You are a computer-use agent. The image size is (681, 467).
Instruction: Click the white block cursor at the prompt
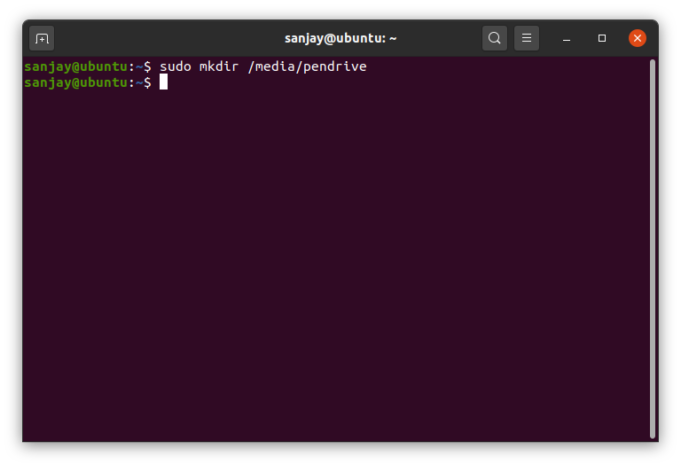[x=163, y=82]
